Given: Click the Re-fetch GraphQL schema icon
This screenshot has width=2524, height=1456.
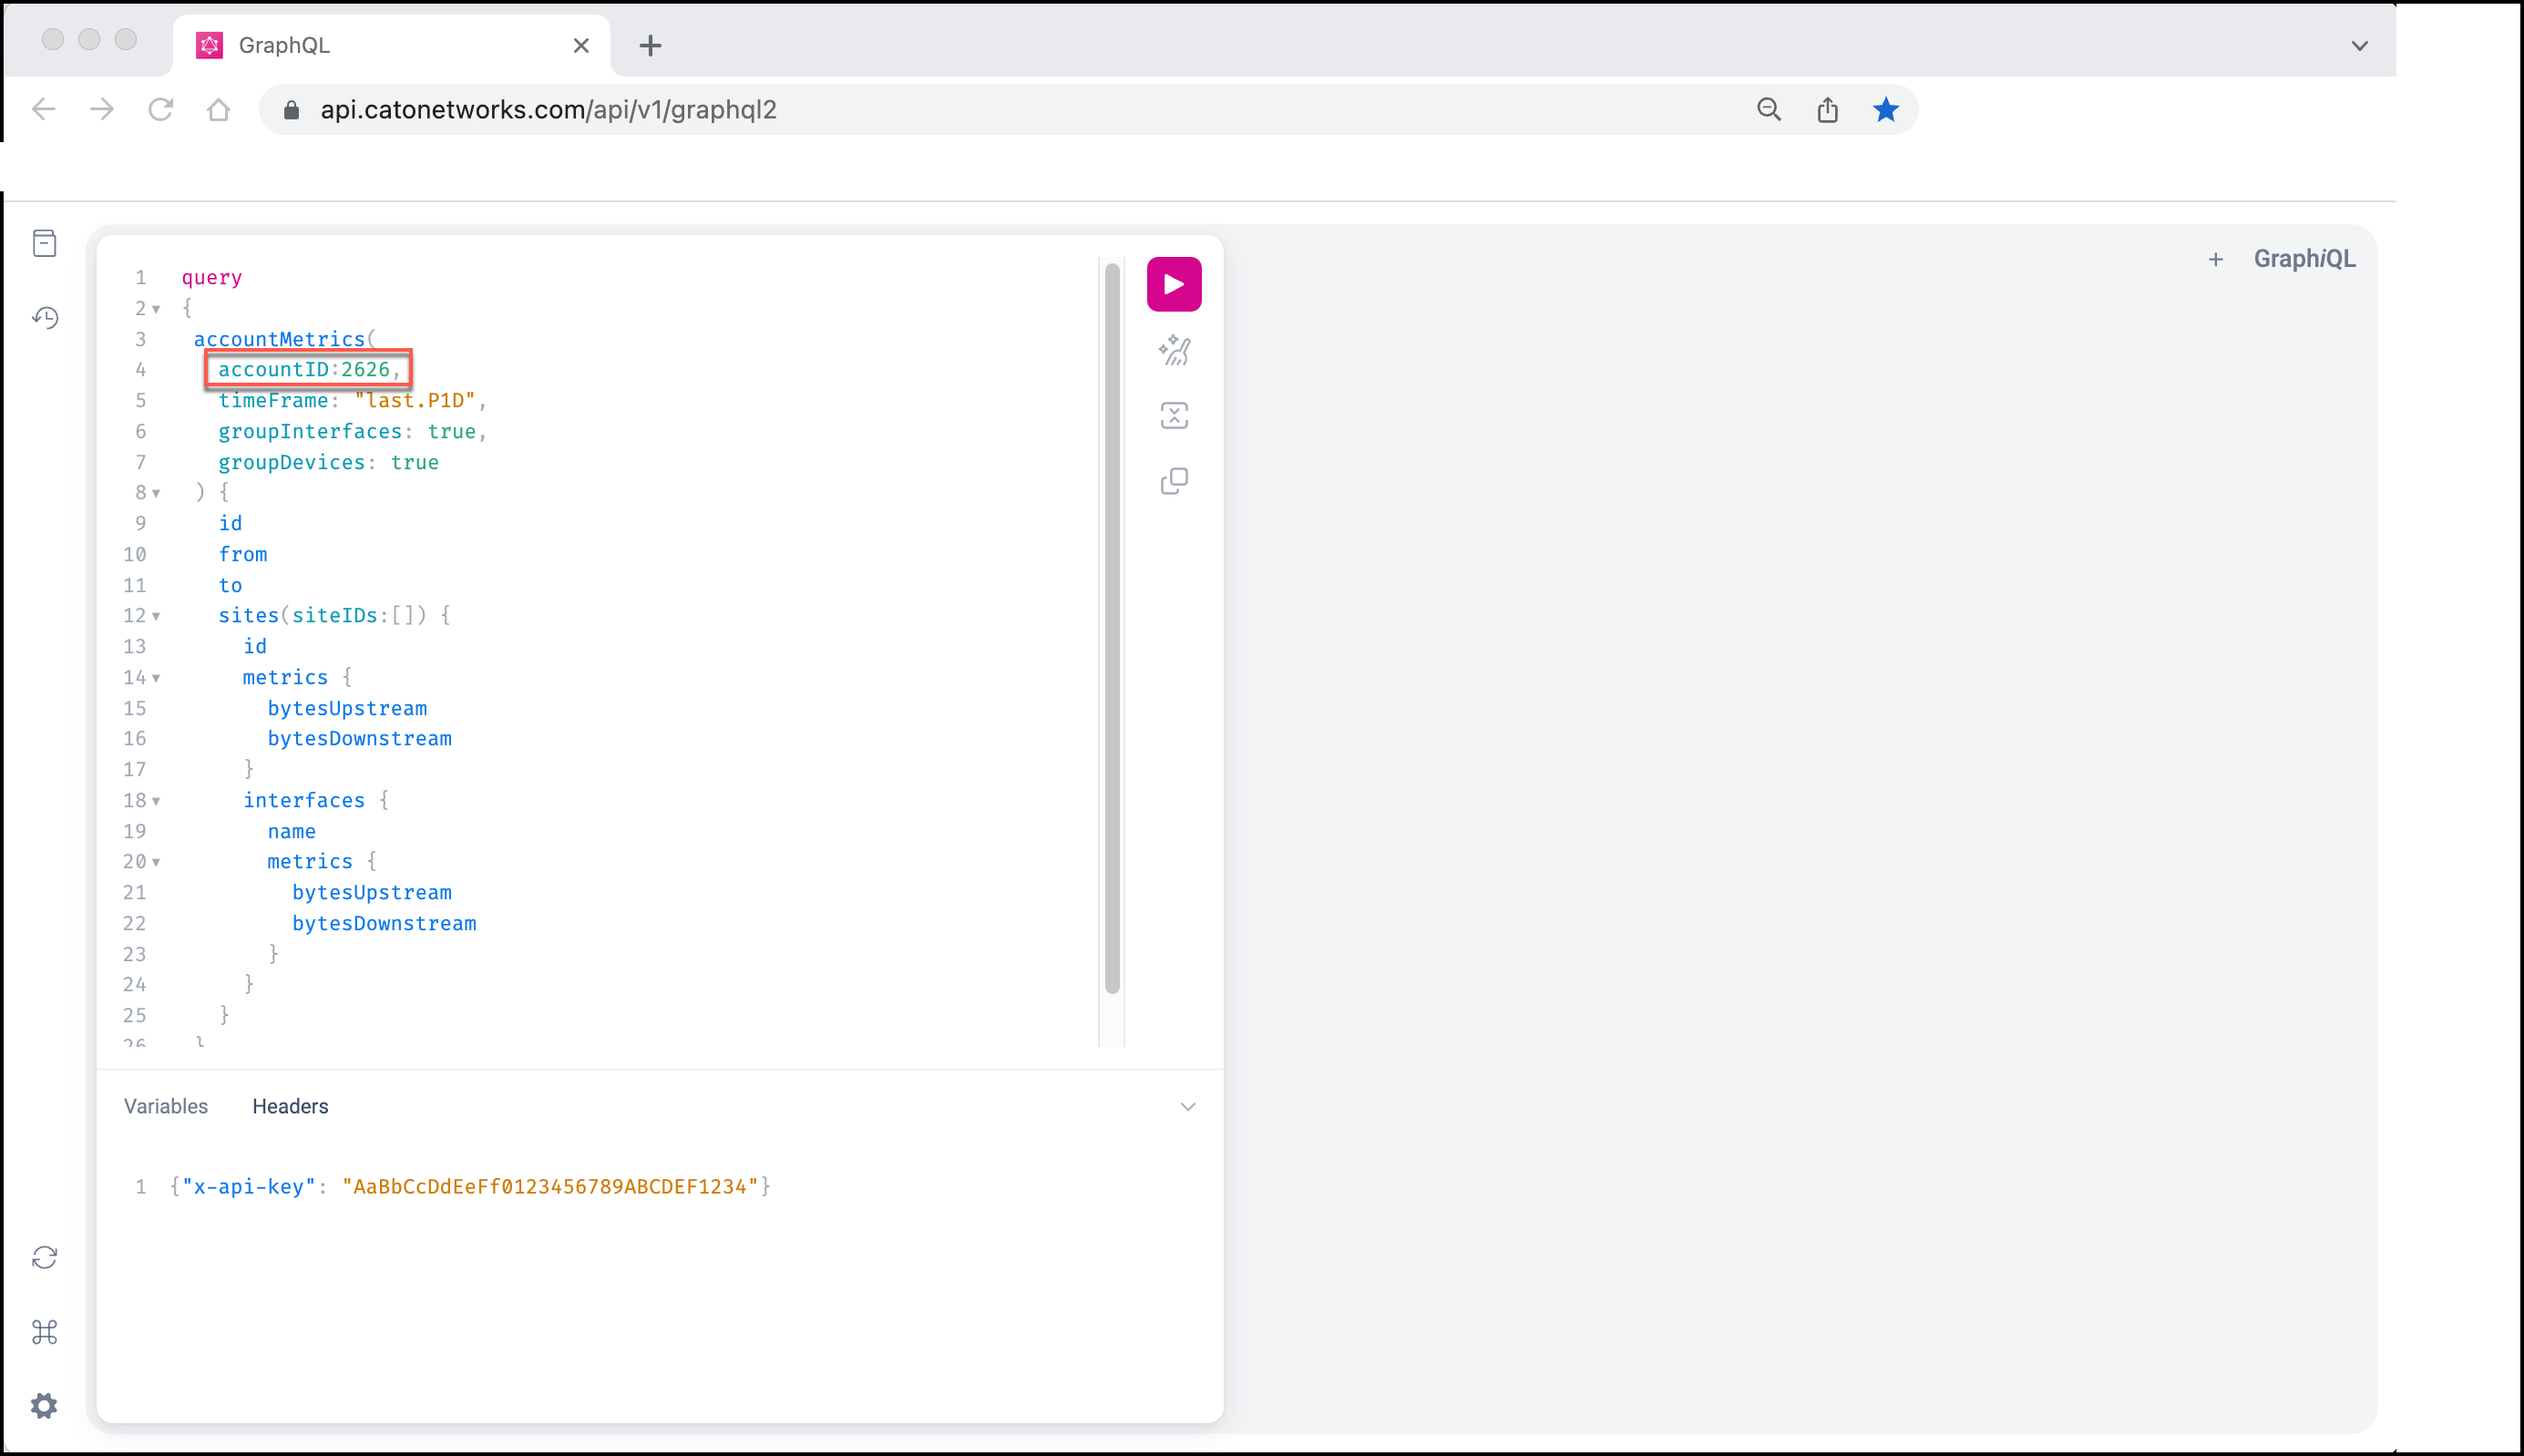Looking at the screenshot, I should tap(45, 1257).
